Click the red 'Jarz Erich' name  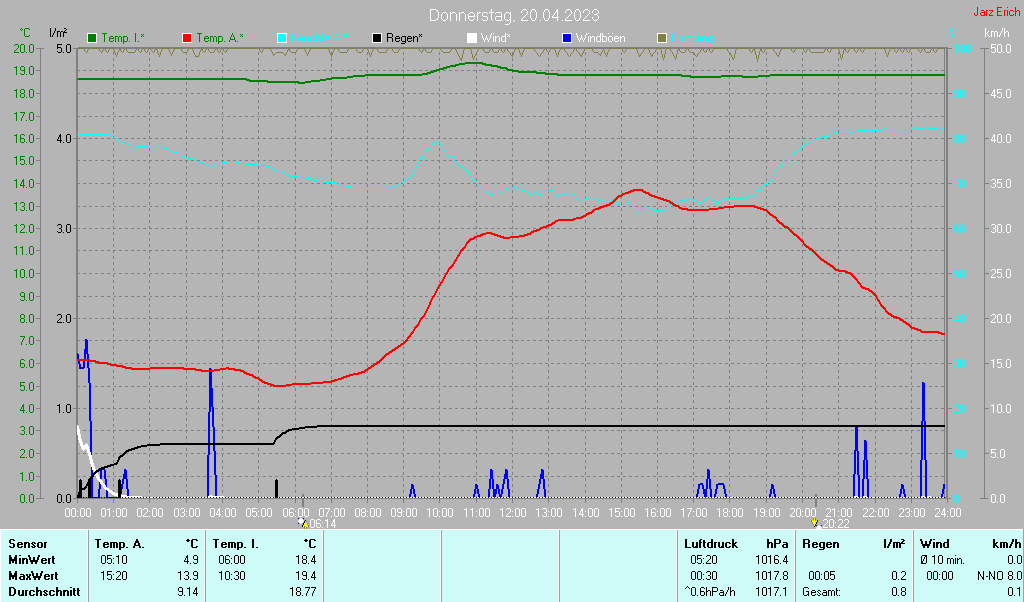pyautogui.click(x=997, y=12)
